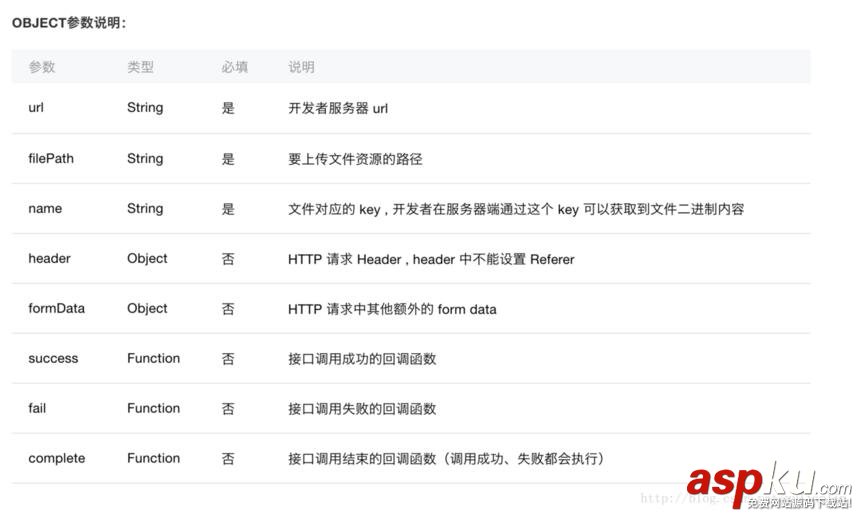Click description "接口调用成功的回调函数"
The image size is (857, 515).
tap(362, 359)
